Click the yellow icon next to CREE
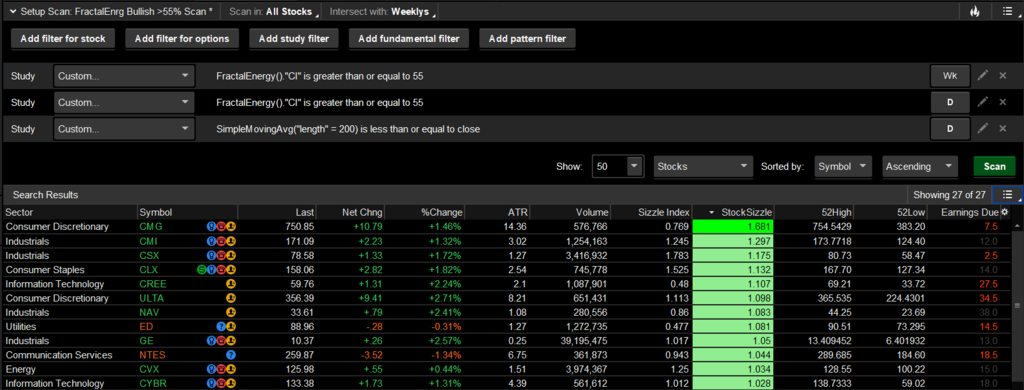Viewport: 1024px width, 390px height. (x=231, y=284)
